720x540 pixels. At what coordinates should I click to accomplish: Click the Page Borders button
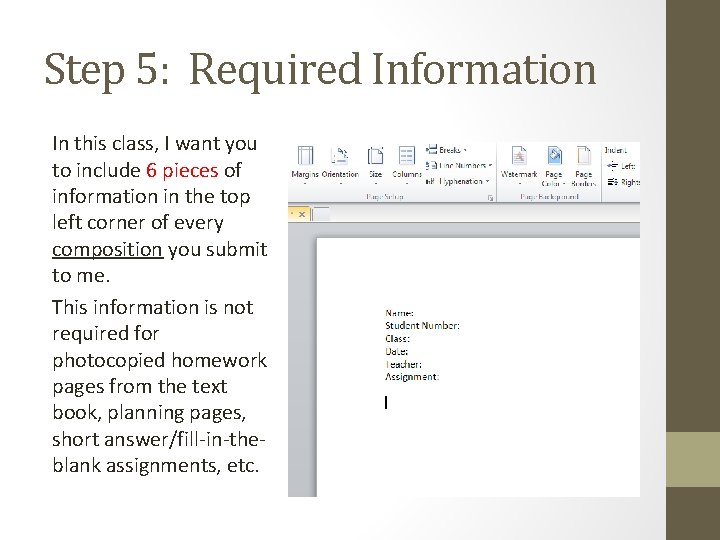point(584,165)
